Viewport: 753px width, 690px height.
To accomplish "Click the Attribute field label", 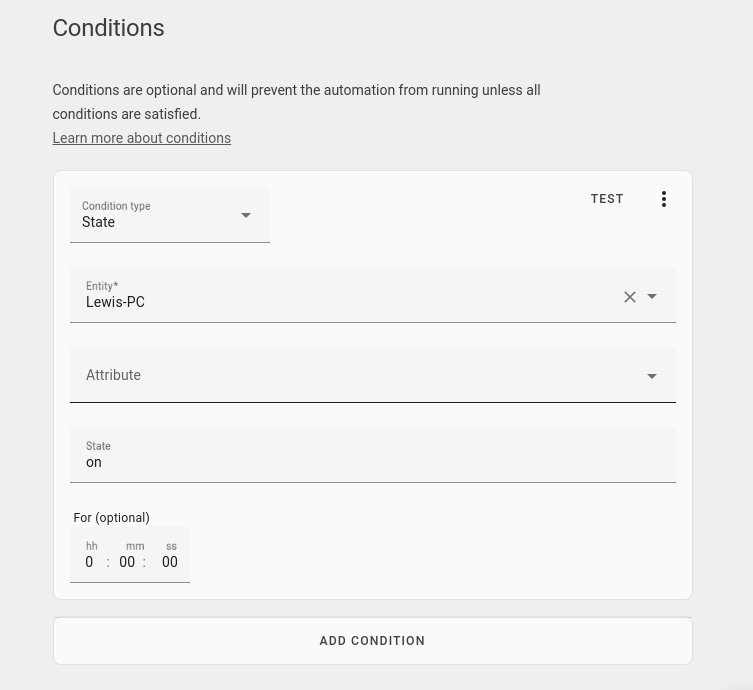I will 113,375.
